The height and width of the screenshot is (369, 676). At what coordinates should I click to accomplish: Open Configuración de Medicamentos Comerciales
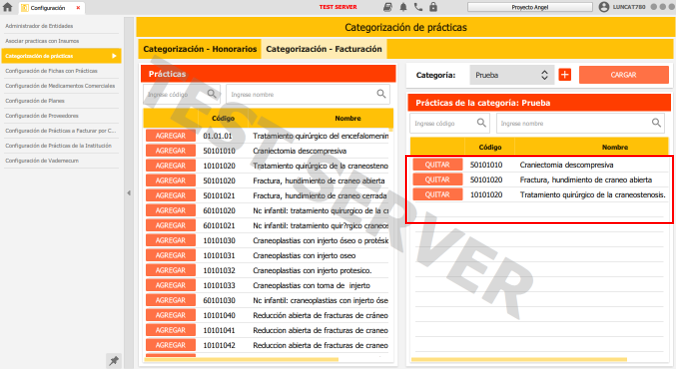point(61,86)
